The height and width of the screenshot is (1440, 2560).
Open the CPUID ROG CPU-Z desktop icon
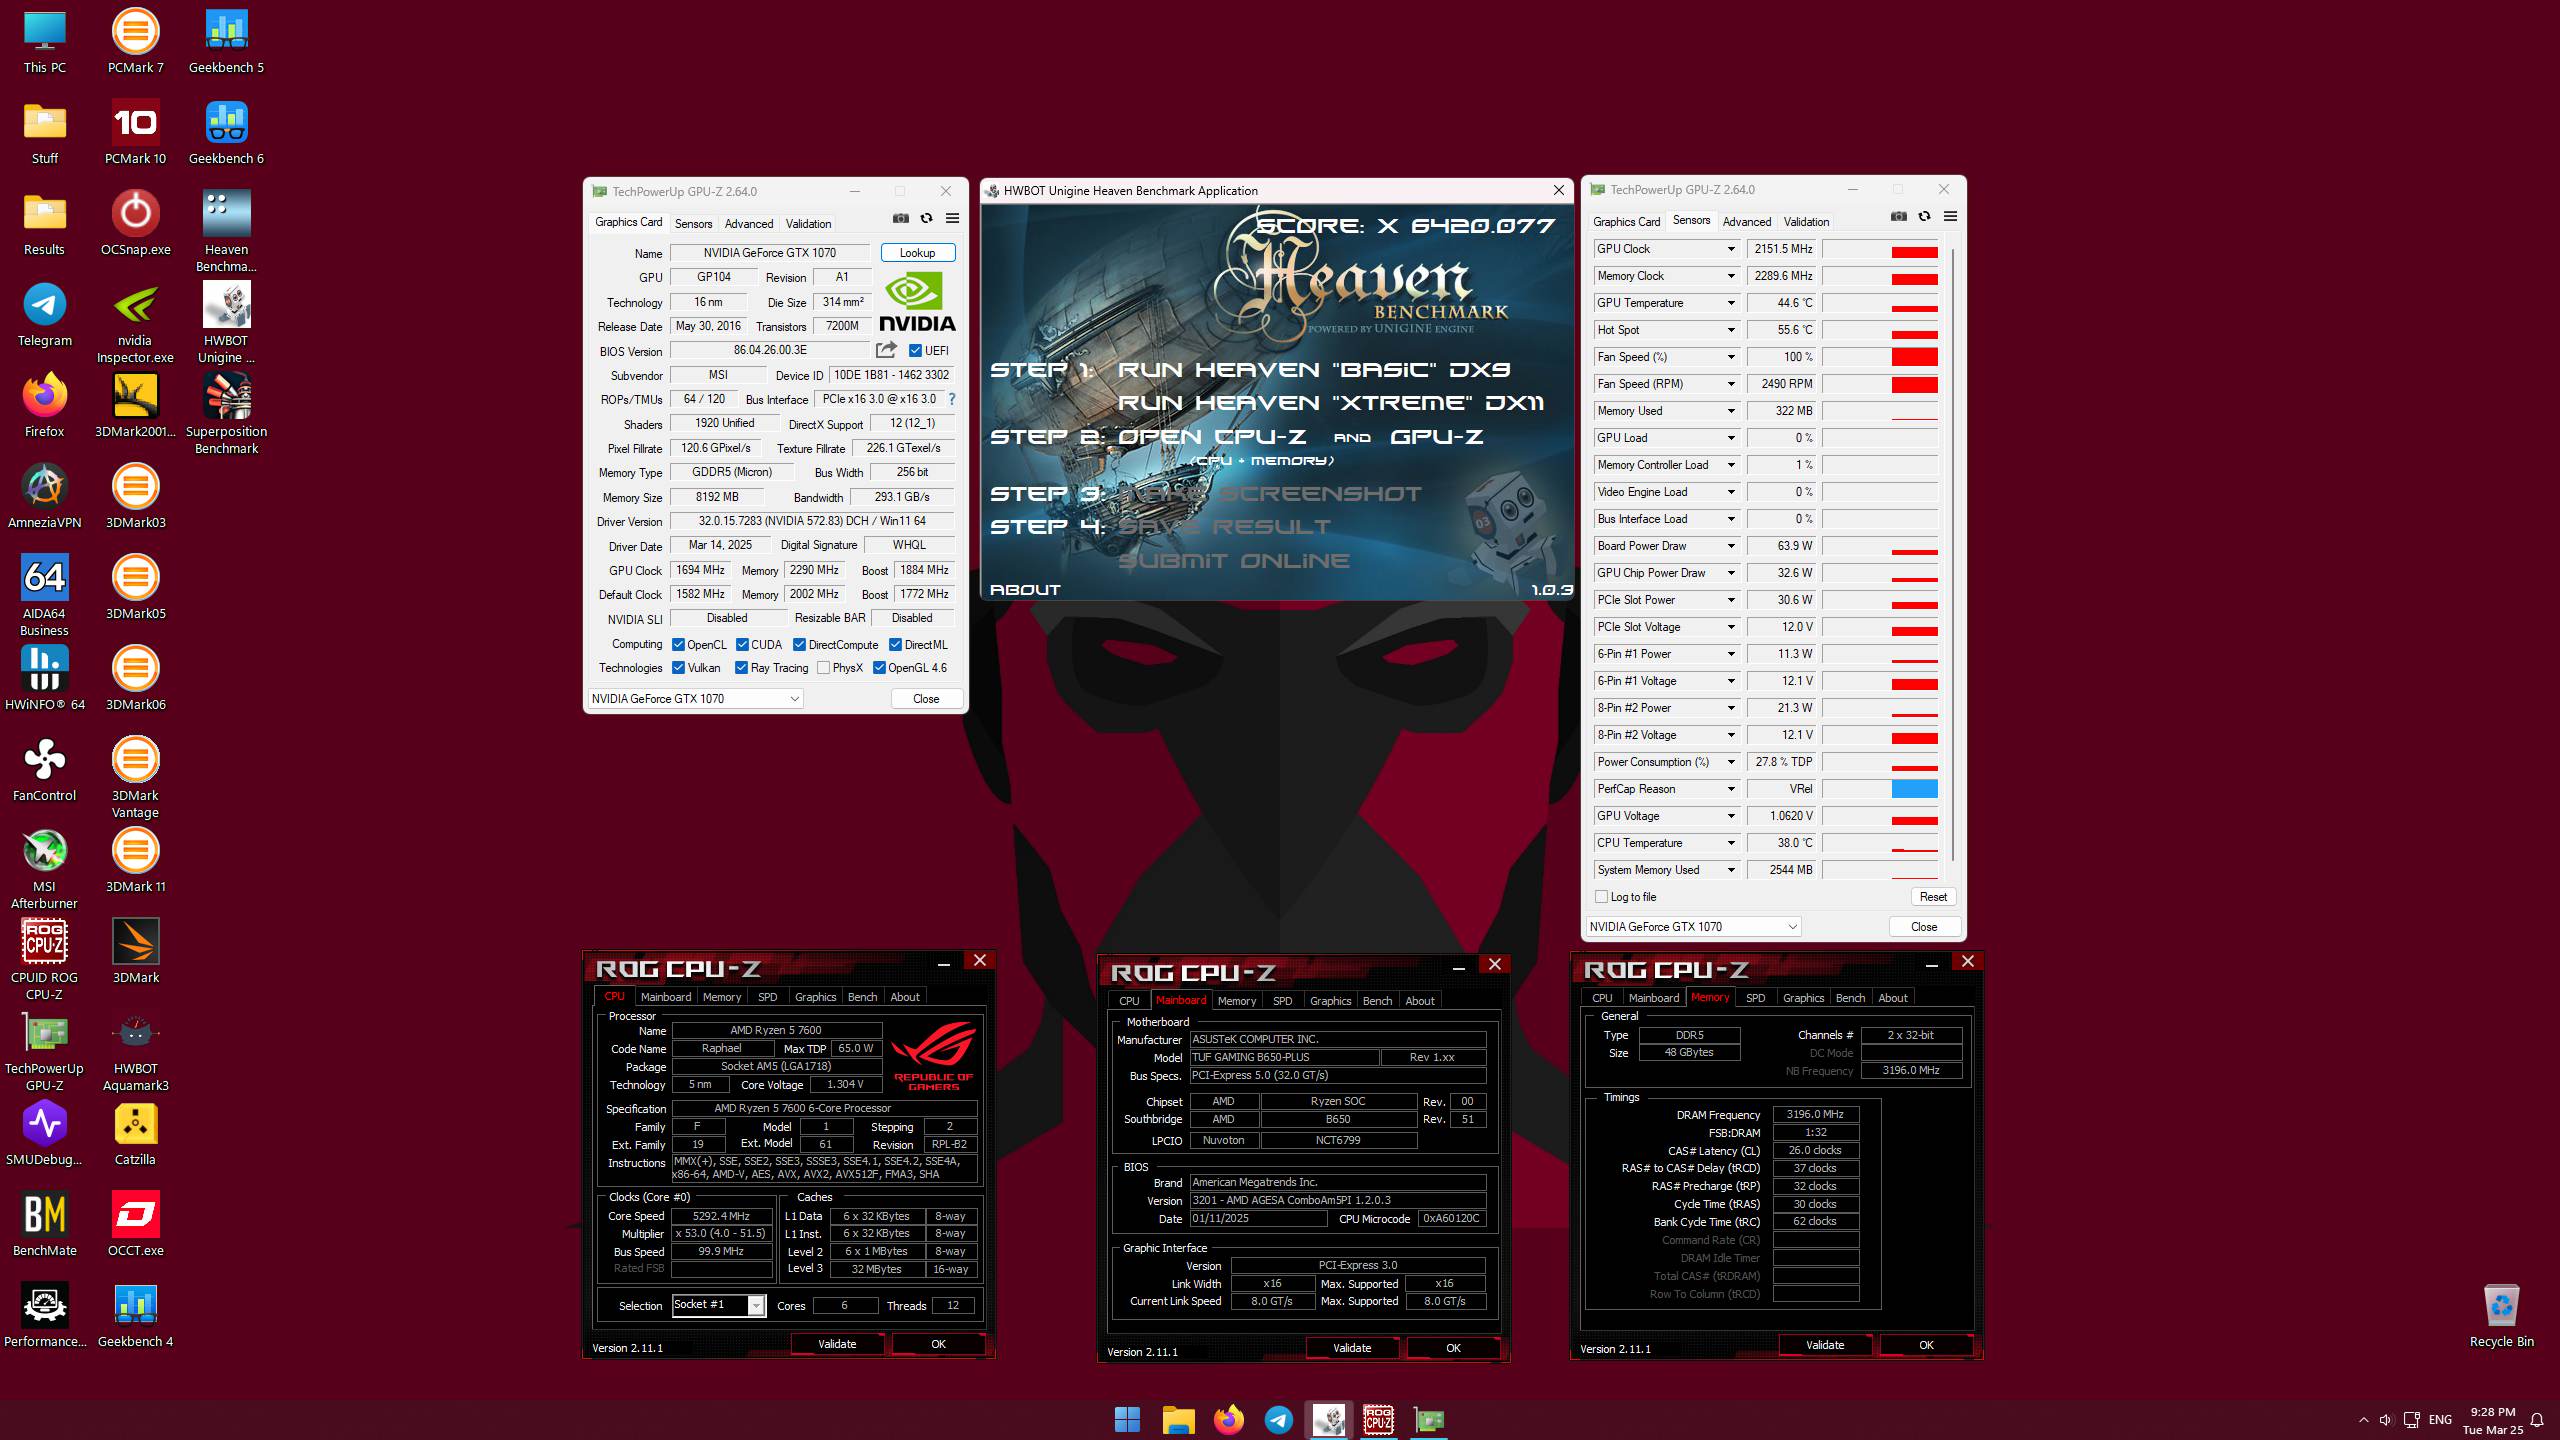pos(44,959)
